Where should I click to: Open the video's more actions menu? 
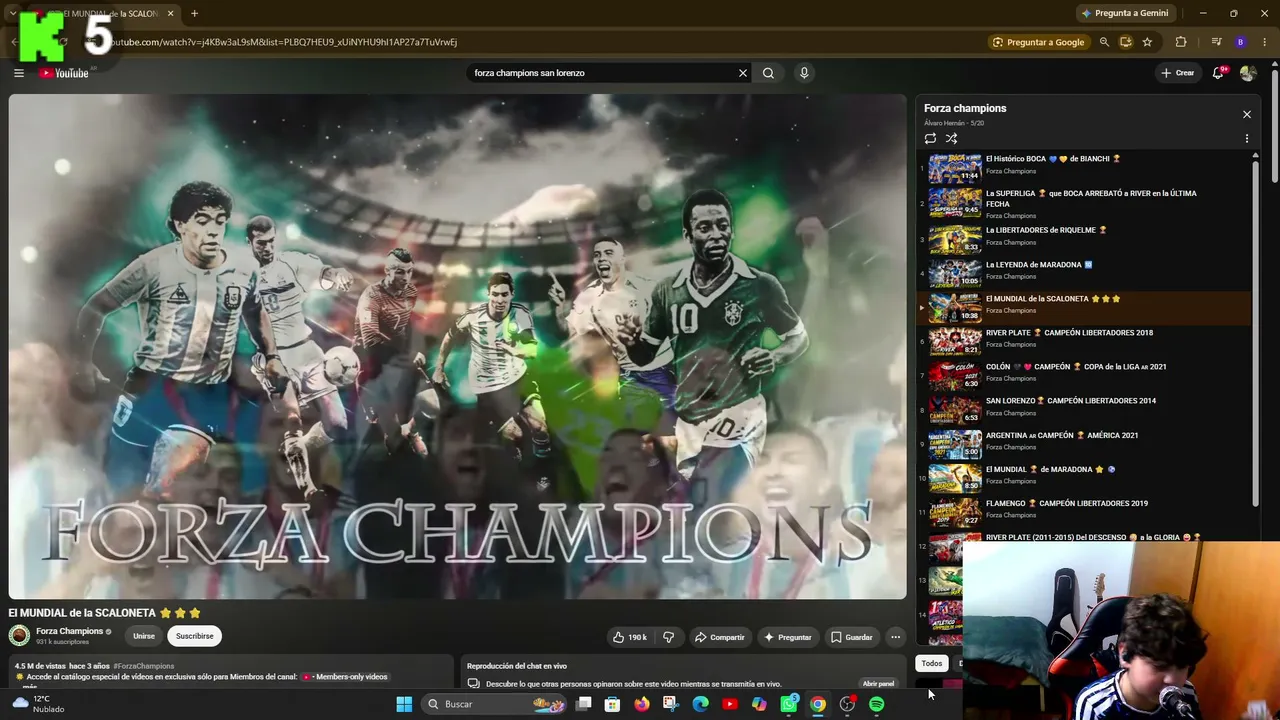pyautogui.click(x=895, y=637)
